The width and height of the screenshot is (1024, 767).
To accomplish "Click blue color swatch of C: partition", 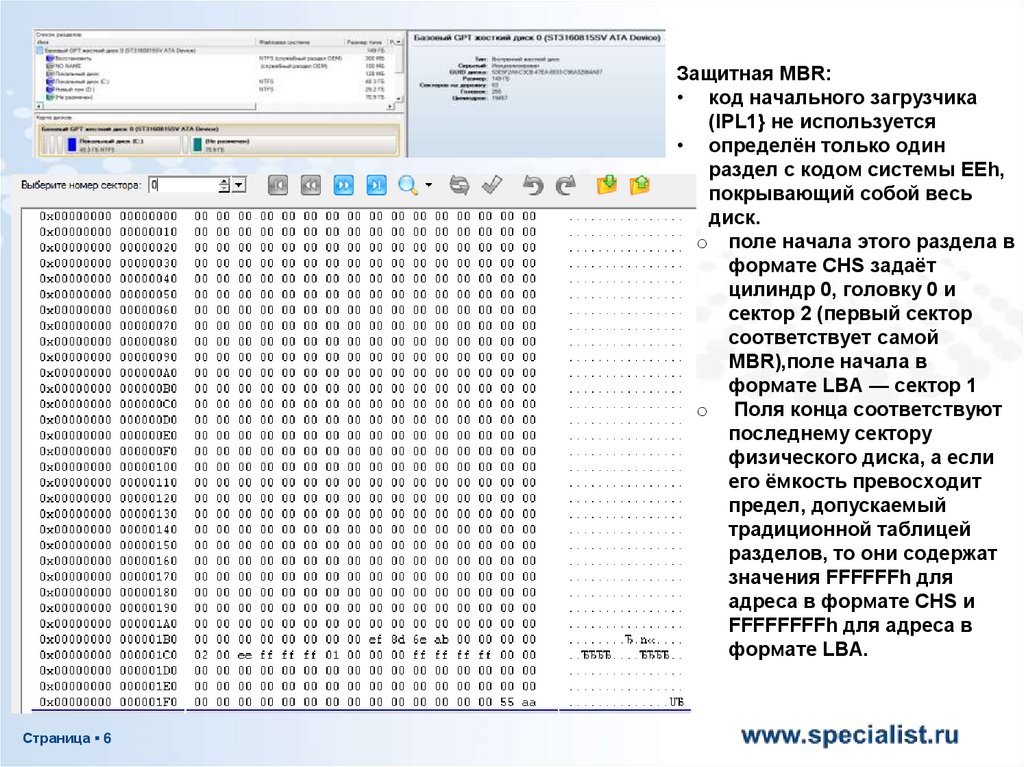I will [72, 145].
